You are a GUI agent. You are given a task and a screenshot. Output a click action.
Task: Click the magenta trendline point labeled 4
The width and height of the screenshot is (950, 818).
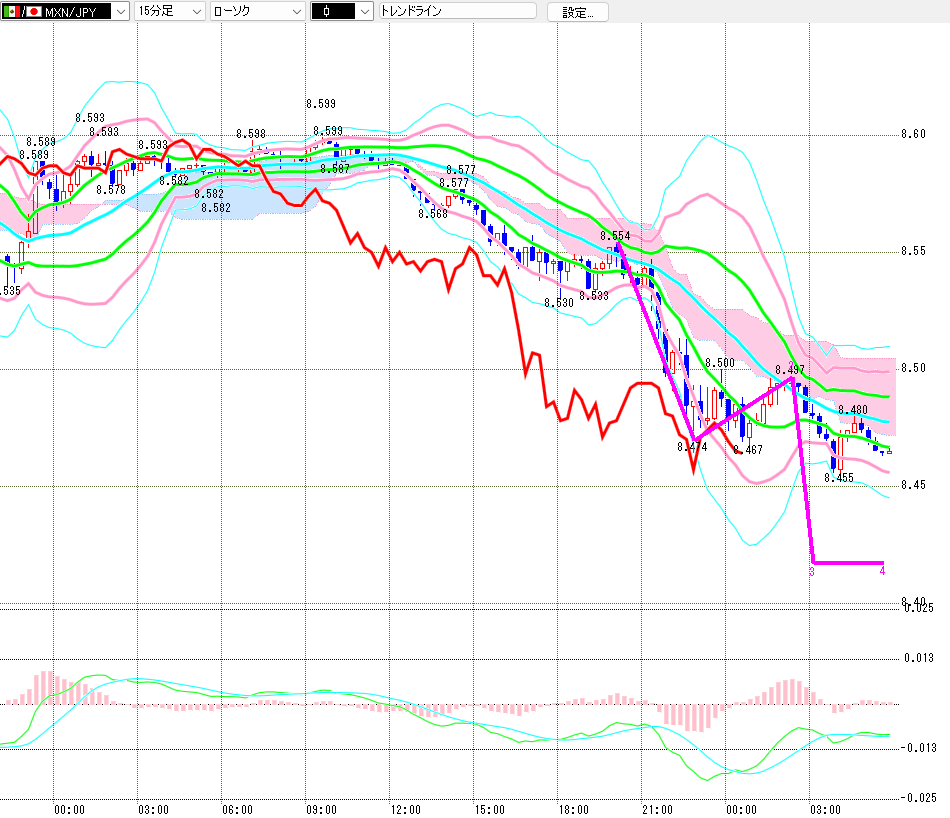882,571
